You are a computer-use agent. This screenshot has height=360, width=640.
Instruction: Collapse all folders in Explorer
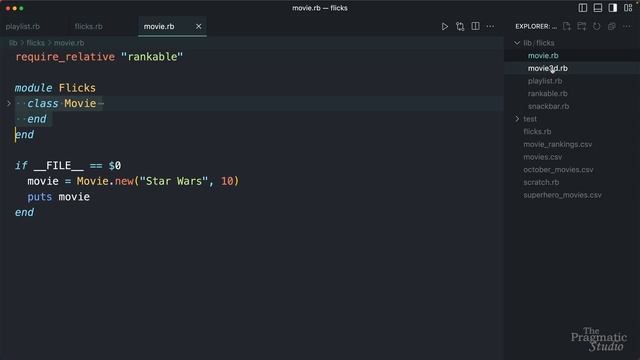tap(611, 26)
